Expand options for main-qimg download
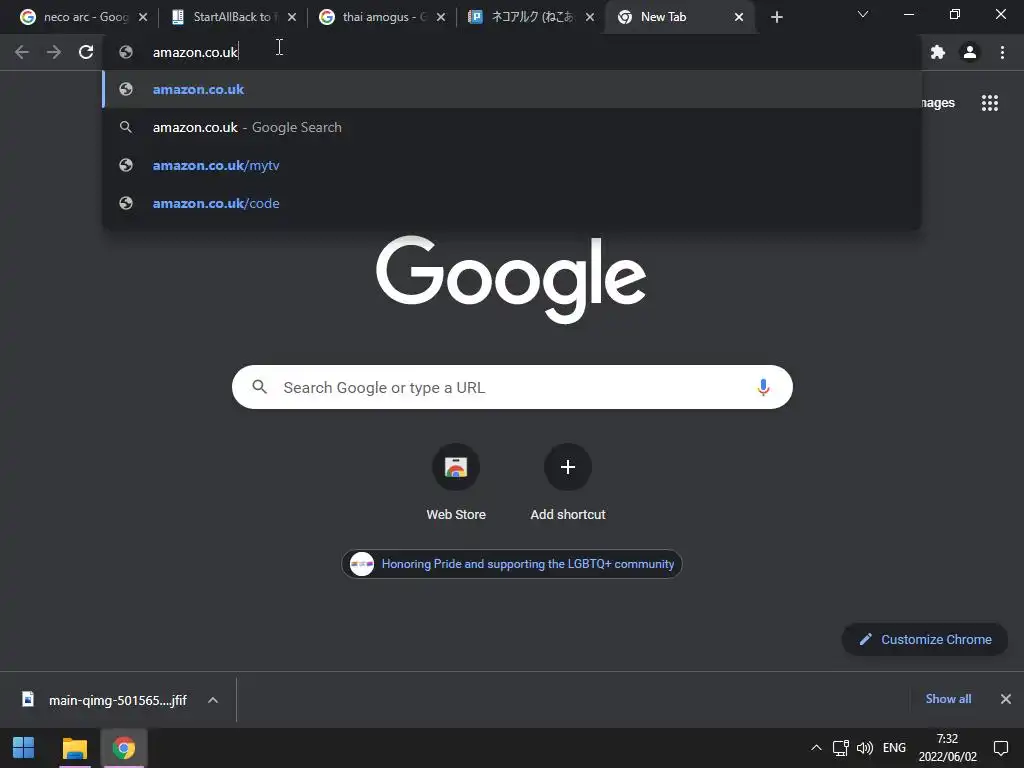This screenshot has width=1024, height=768. pos(213,700)
